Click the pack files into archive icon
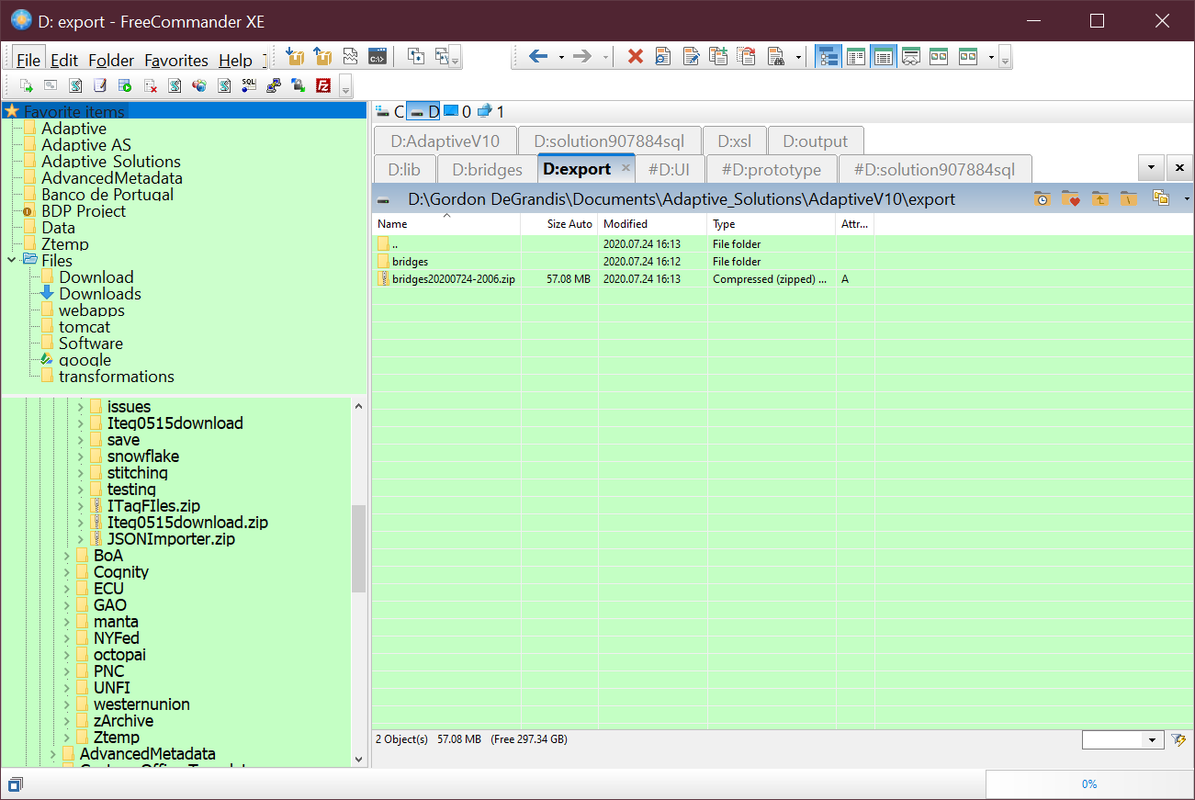The width and height of the screenshot is (1195, 800). (x=294, y=56)
